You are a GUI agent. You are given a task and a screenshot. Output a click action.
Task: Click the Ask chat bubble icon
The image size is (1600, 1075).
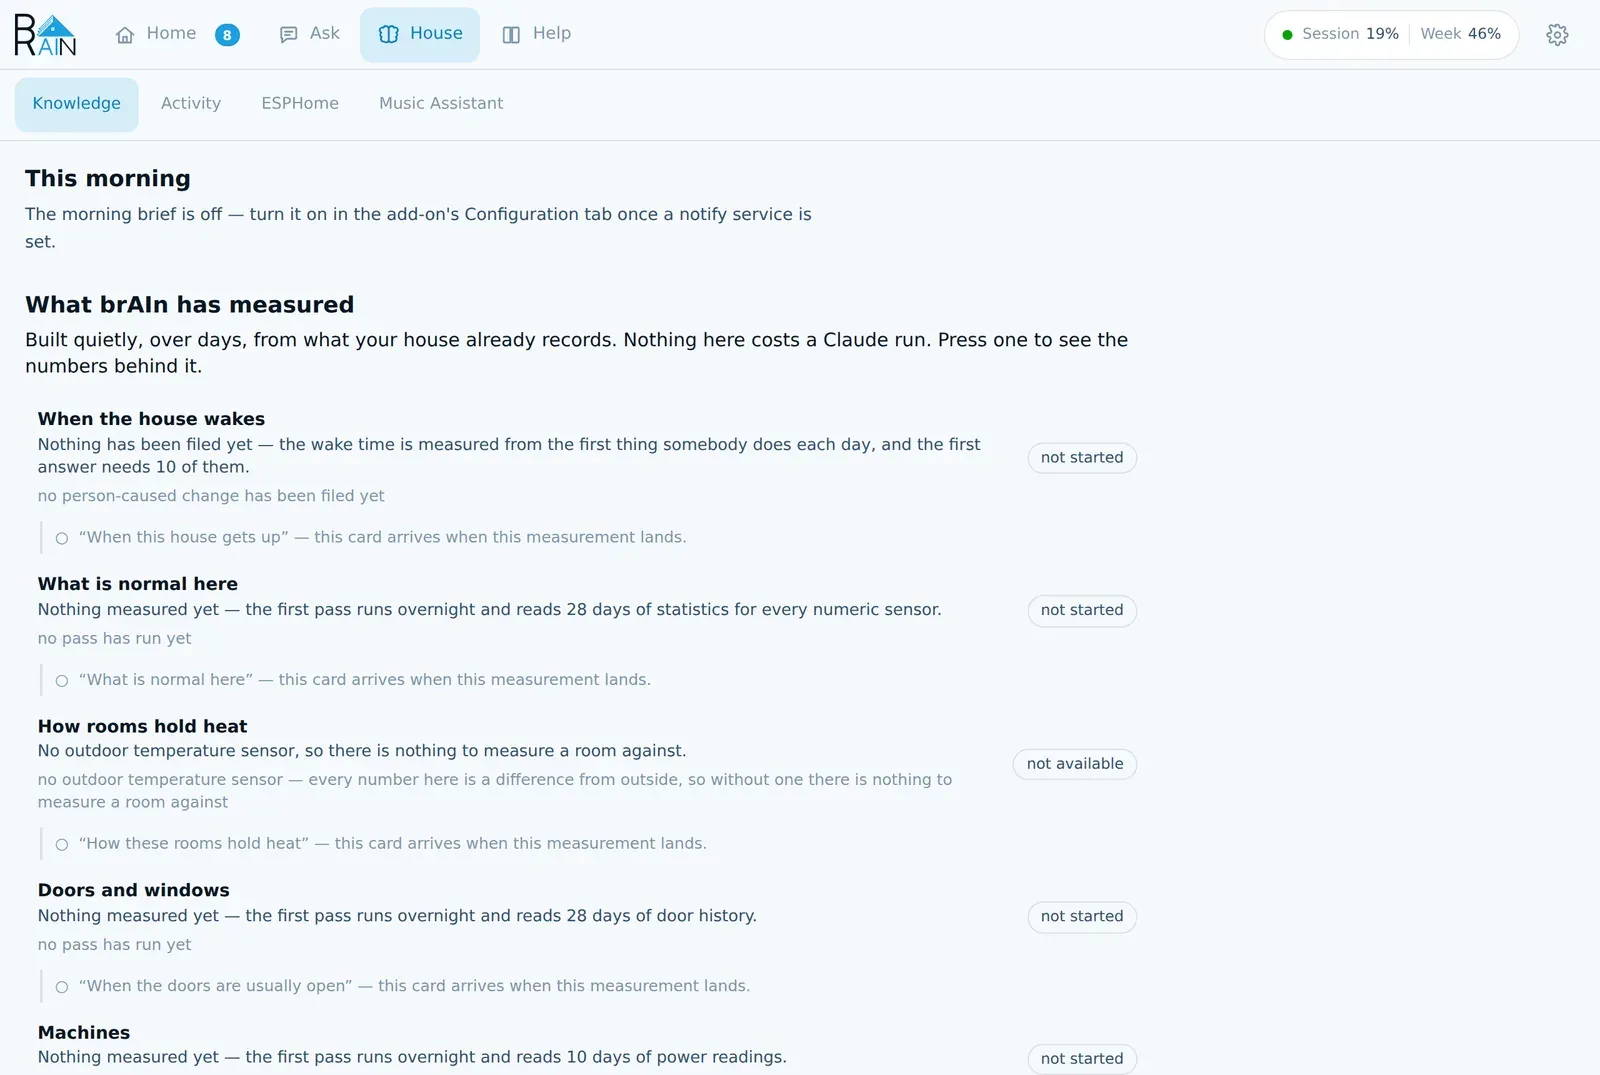[289, 35]
